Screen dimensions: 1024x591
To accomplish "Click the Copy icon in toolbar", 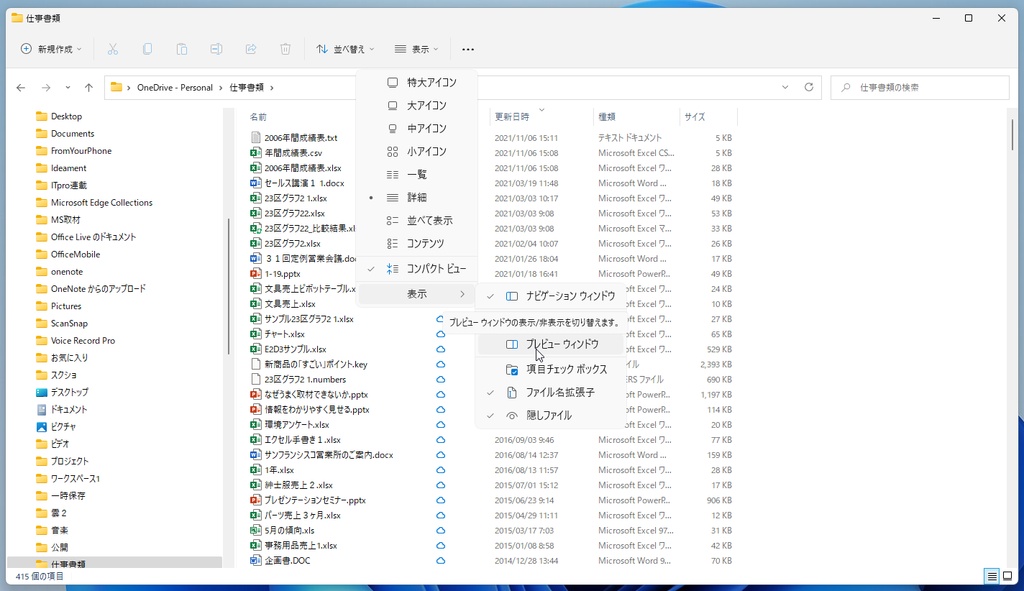I will point(148,49).
